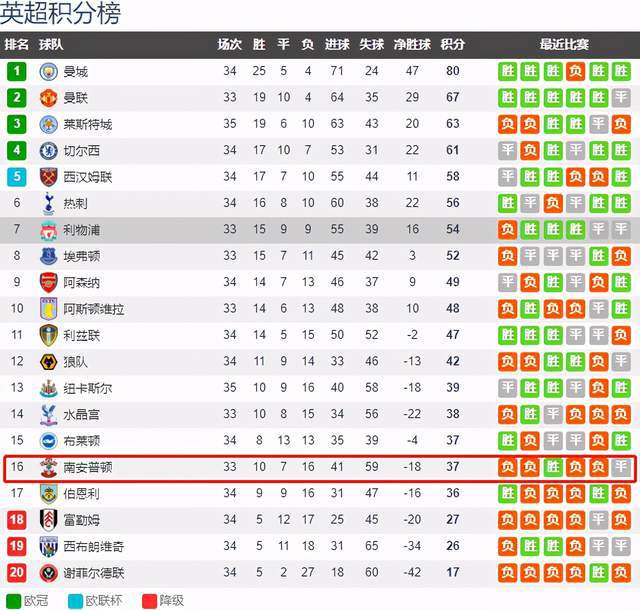The height and width of the screenshot is (610, 640).
Task: Click the Wolves club badge
Action: (x=48, y=362)
